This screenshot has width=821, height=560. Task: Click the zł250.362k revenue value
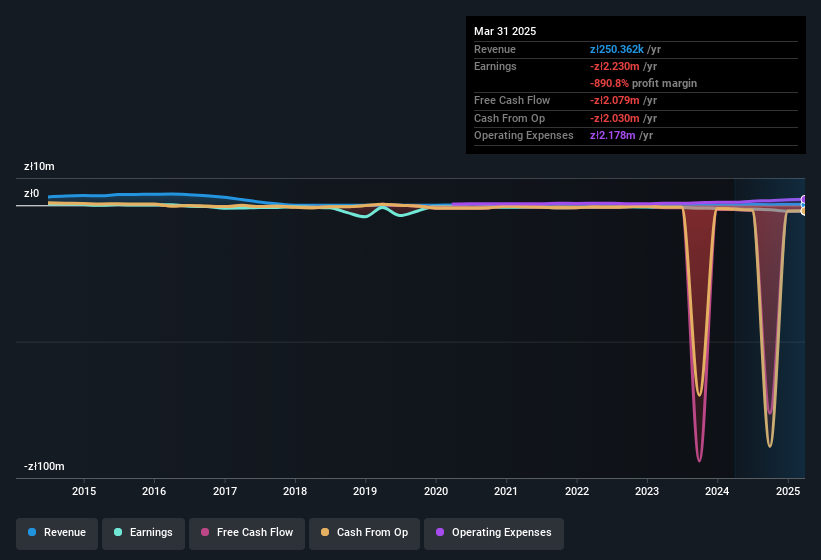point(617,49)
